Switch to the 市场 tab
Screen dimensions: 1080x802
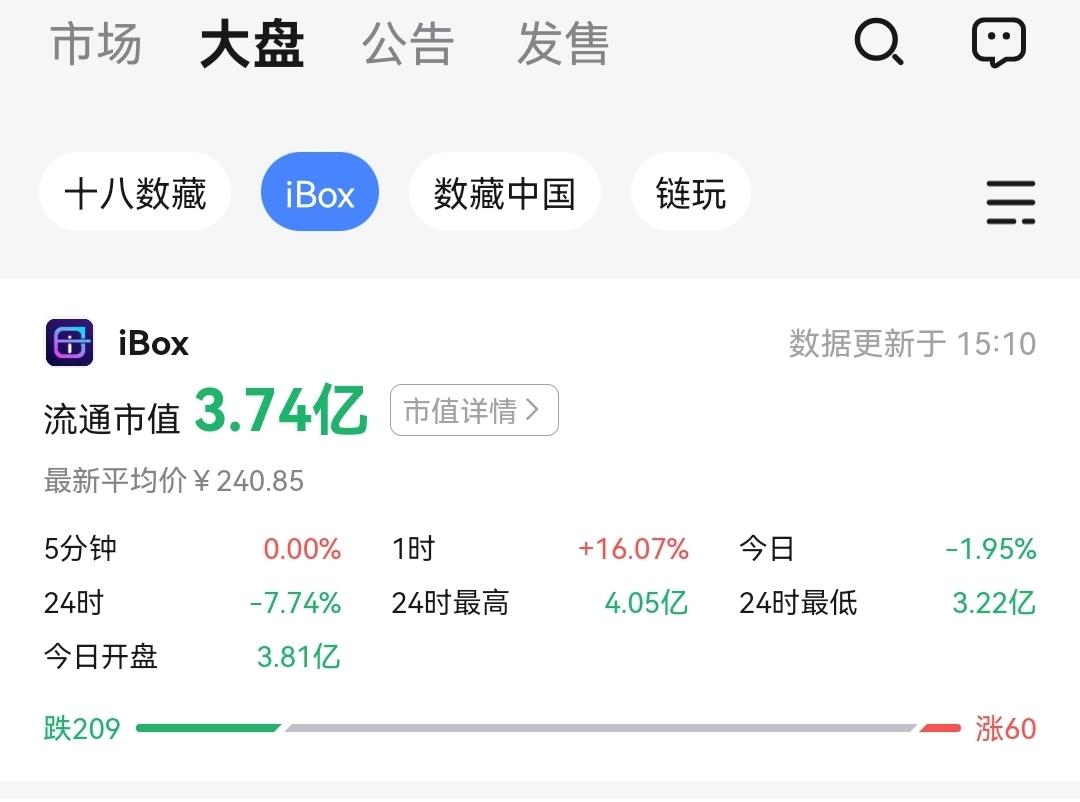click(96, 44)
